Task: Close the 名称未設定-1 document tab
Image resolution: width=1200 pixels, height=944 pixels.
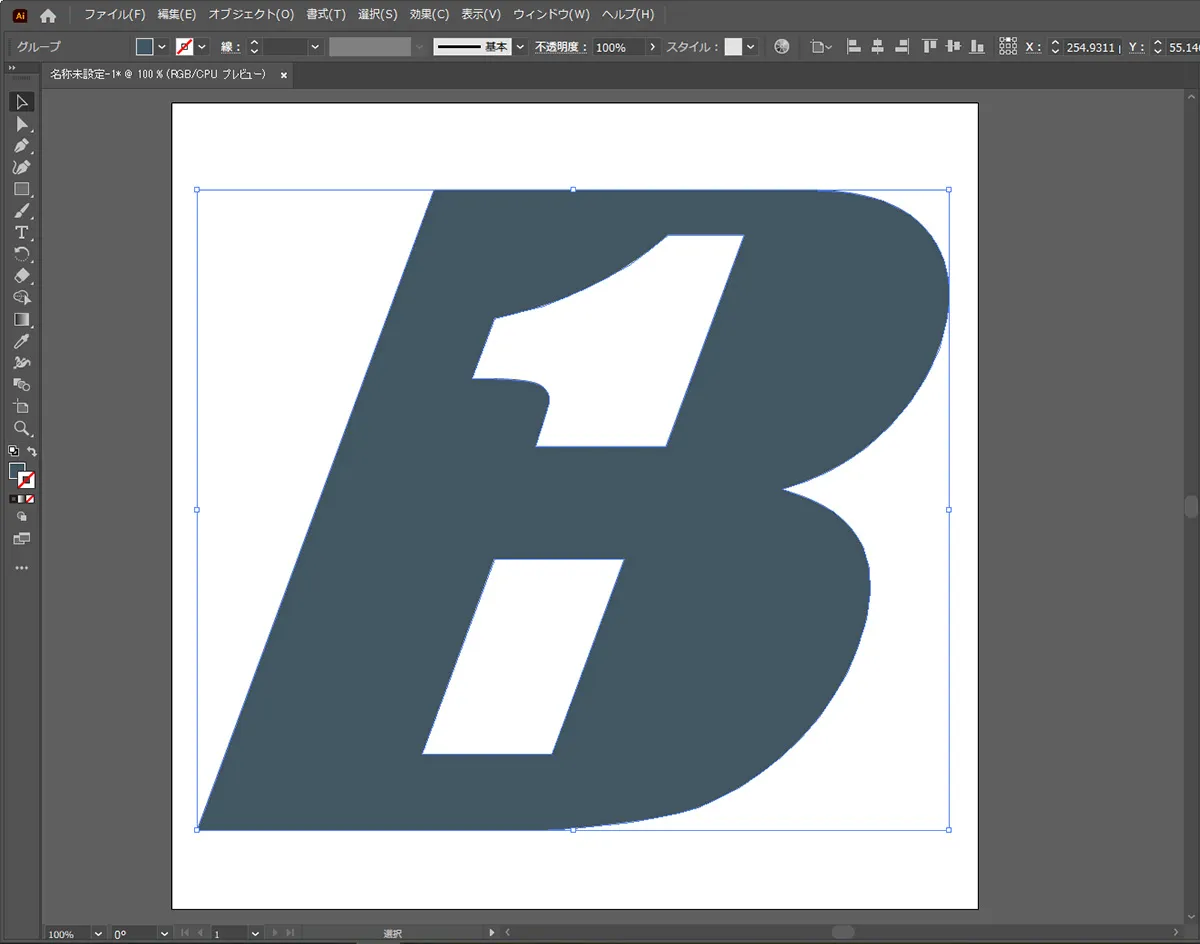Action: click(284, 75)
